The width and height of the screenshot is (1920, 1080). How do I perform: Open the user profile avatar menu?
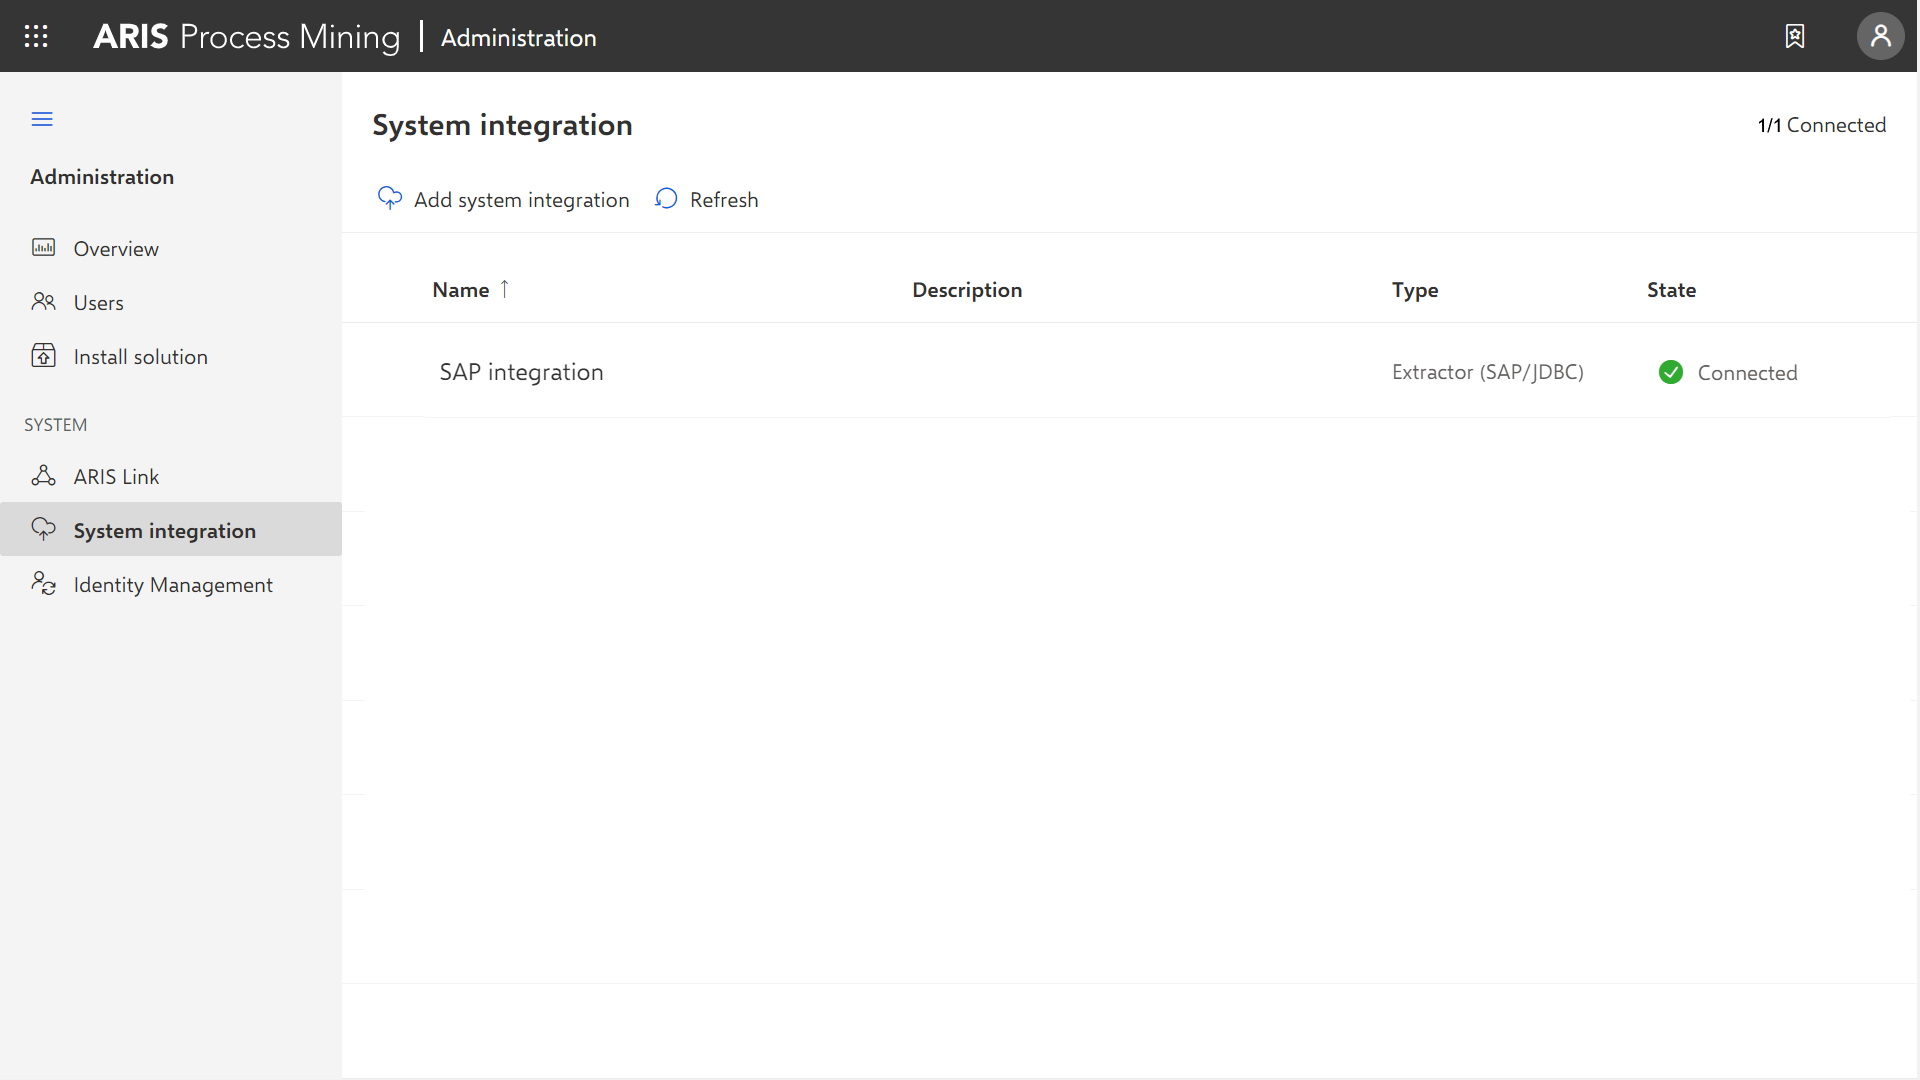coord(1880,36)
